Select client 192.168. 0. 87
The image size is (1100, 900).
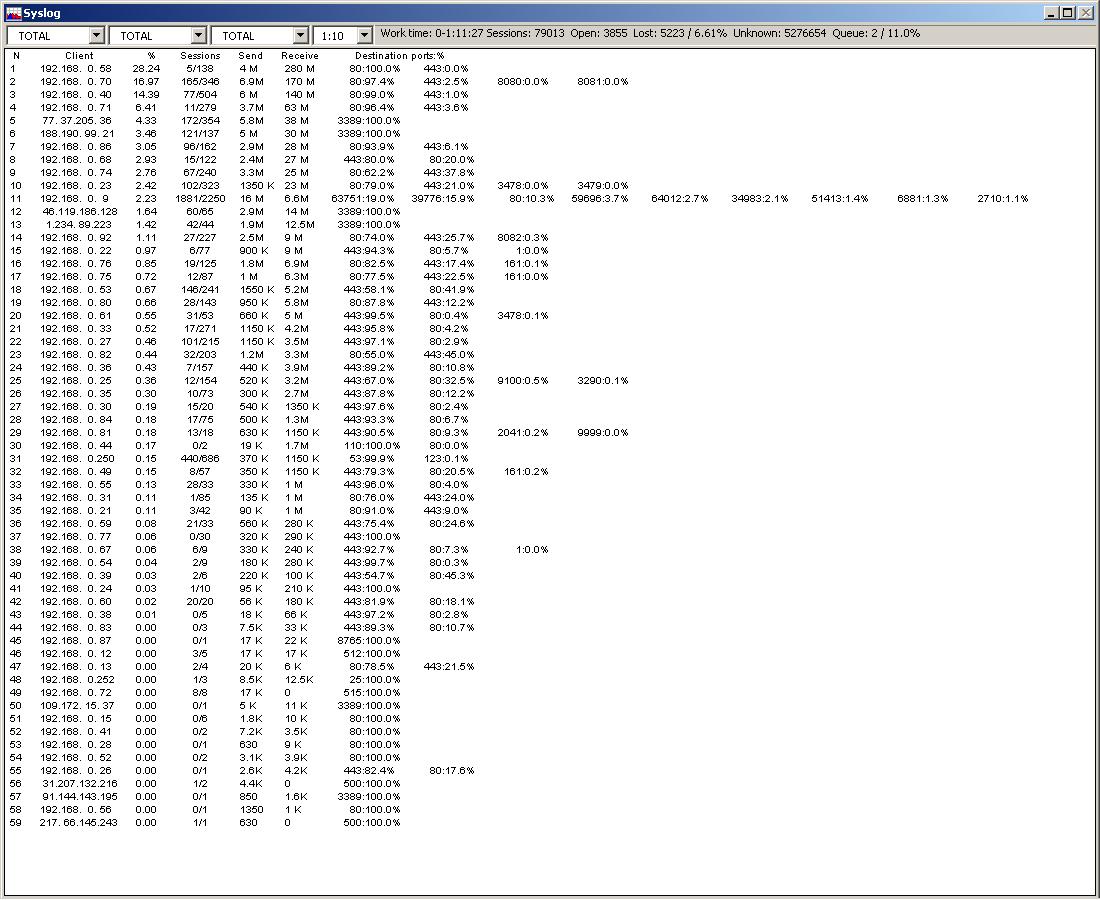76,640
